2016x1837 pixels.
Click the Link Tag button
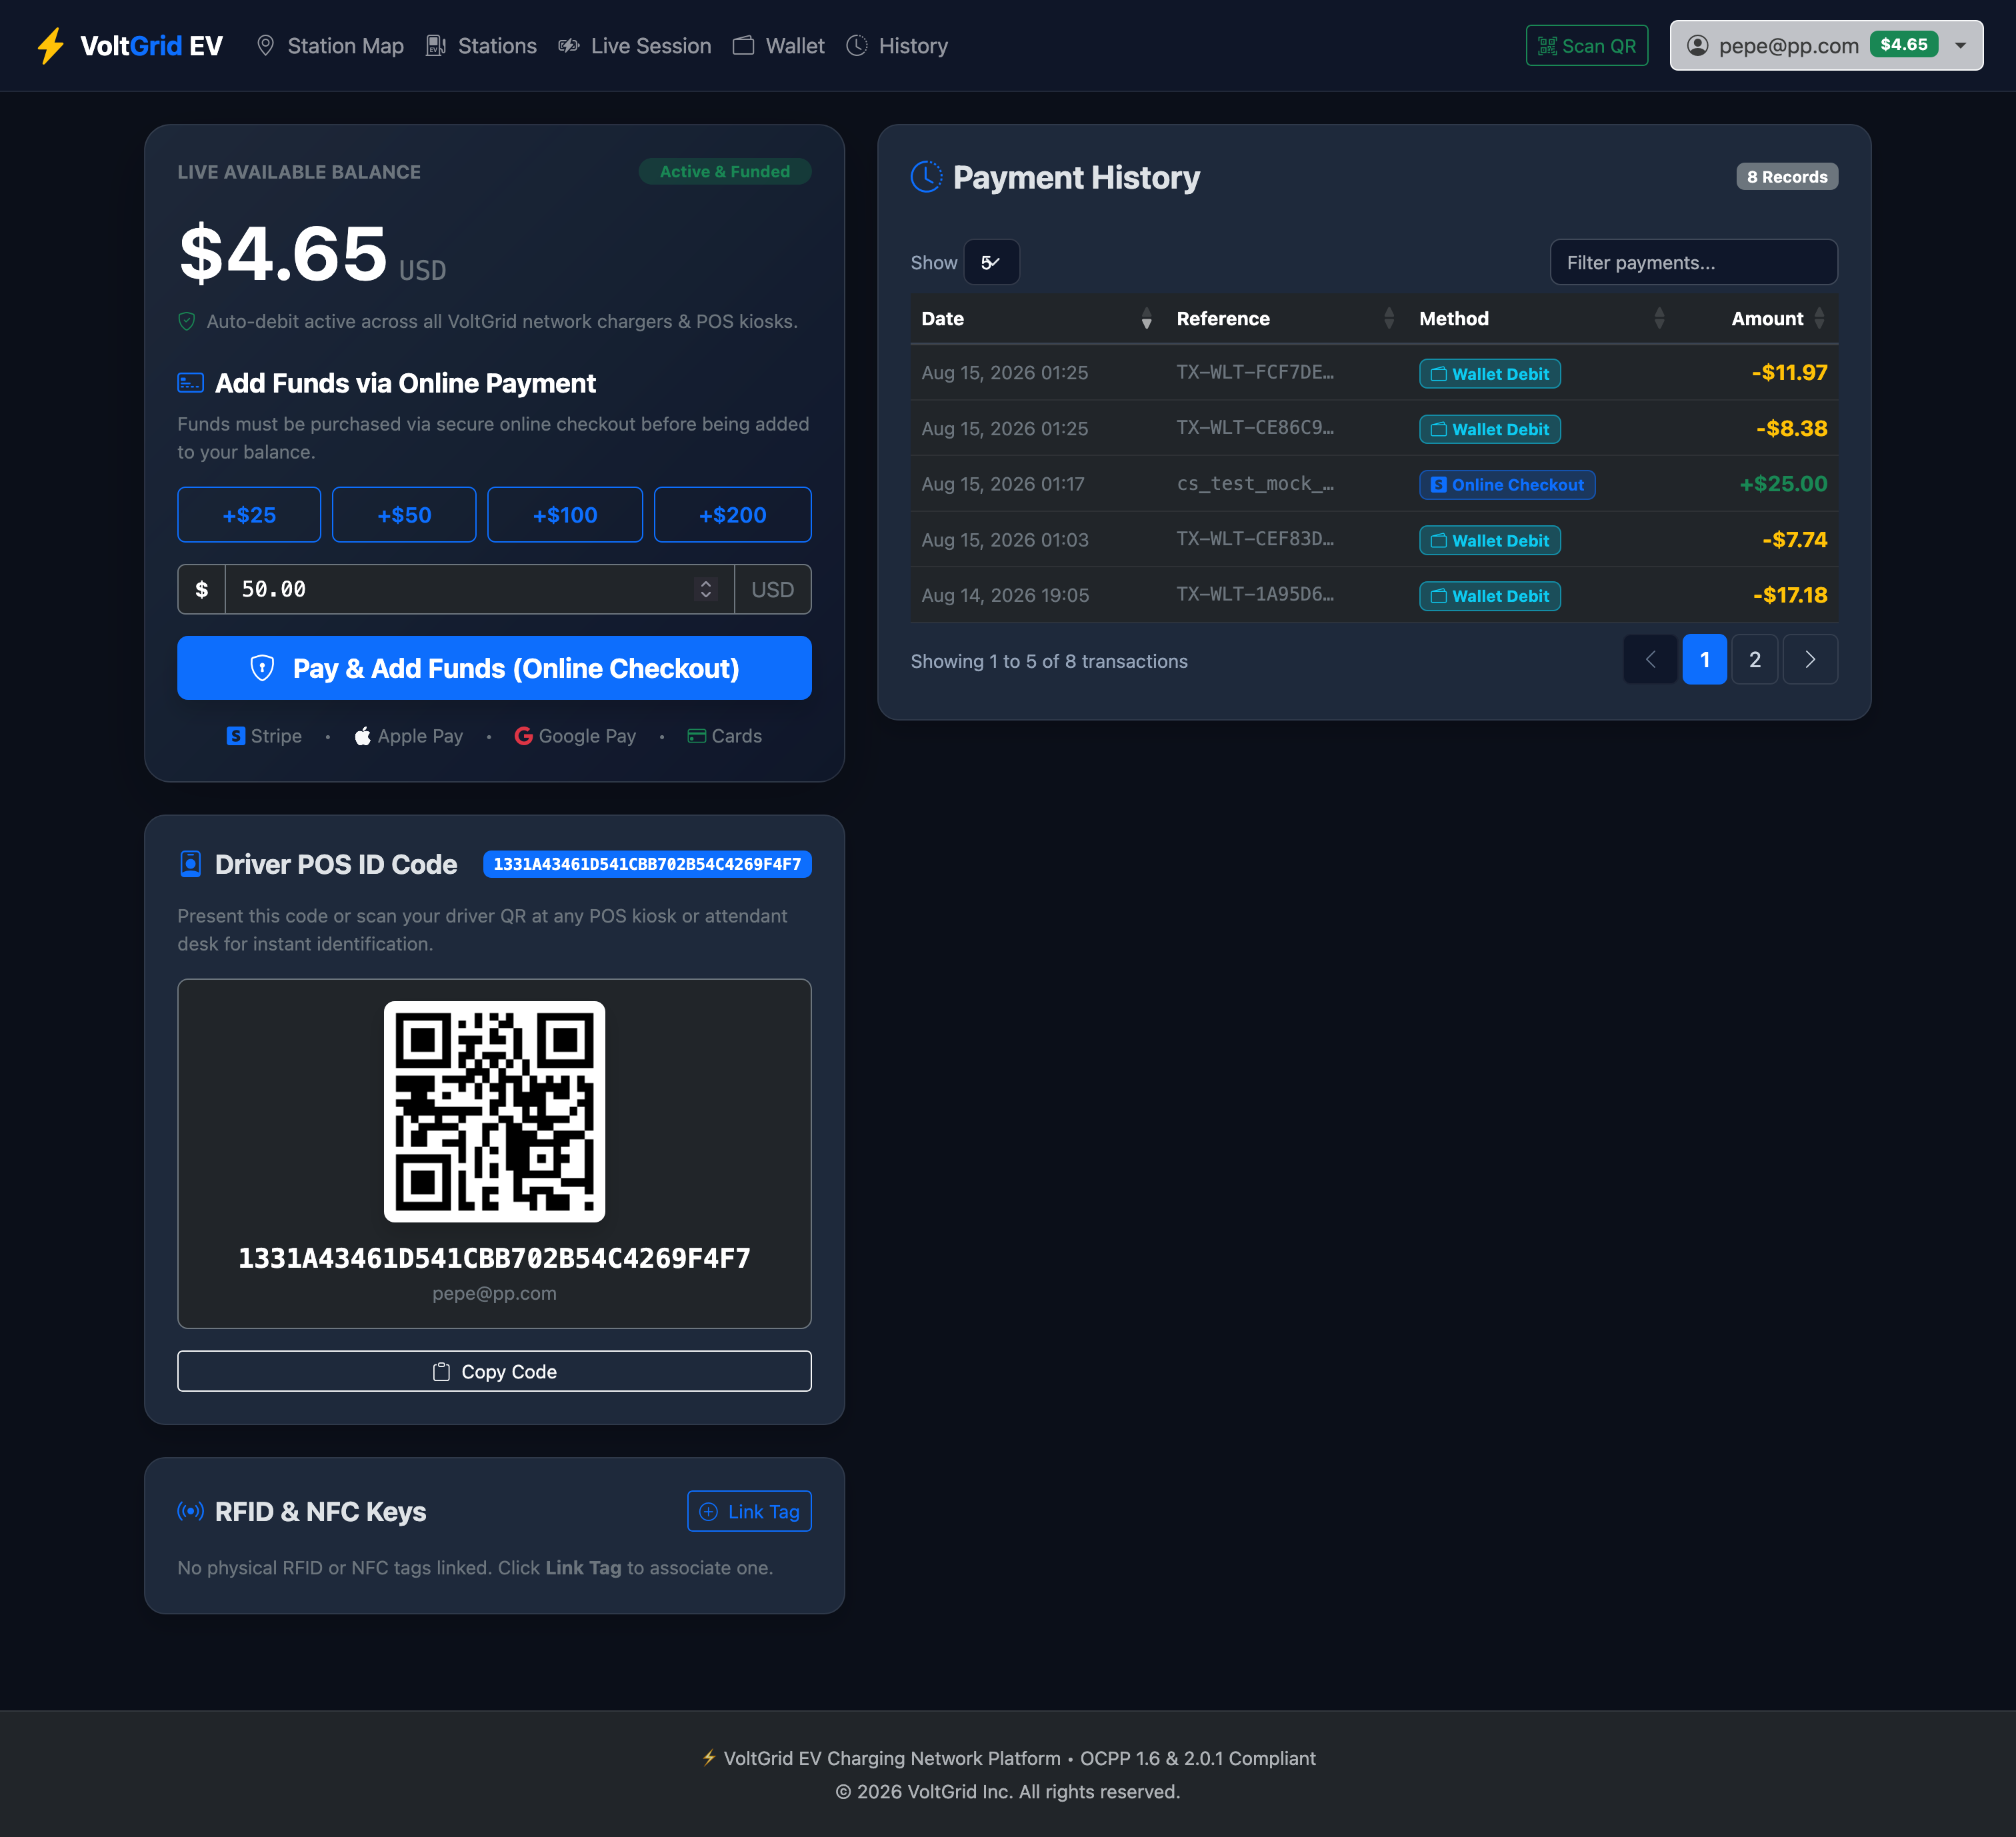[749, 1511]
